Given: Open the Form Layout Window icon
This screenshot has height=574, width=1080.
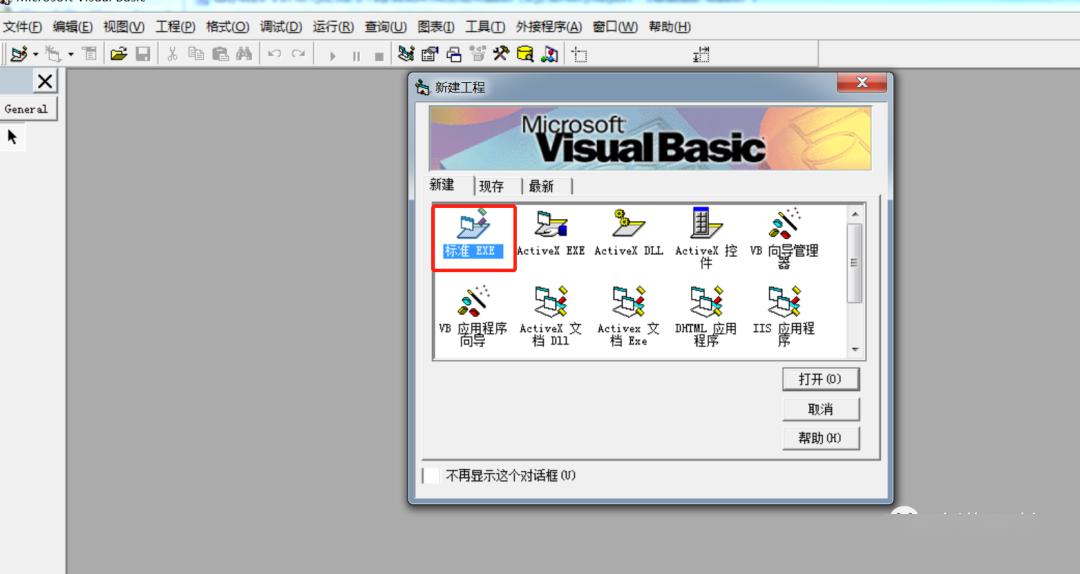Looking at the screenshot, I should 454,54.
